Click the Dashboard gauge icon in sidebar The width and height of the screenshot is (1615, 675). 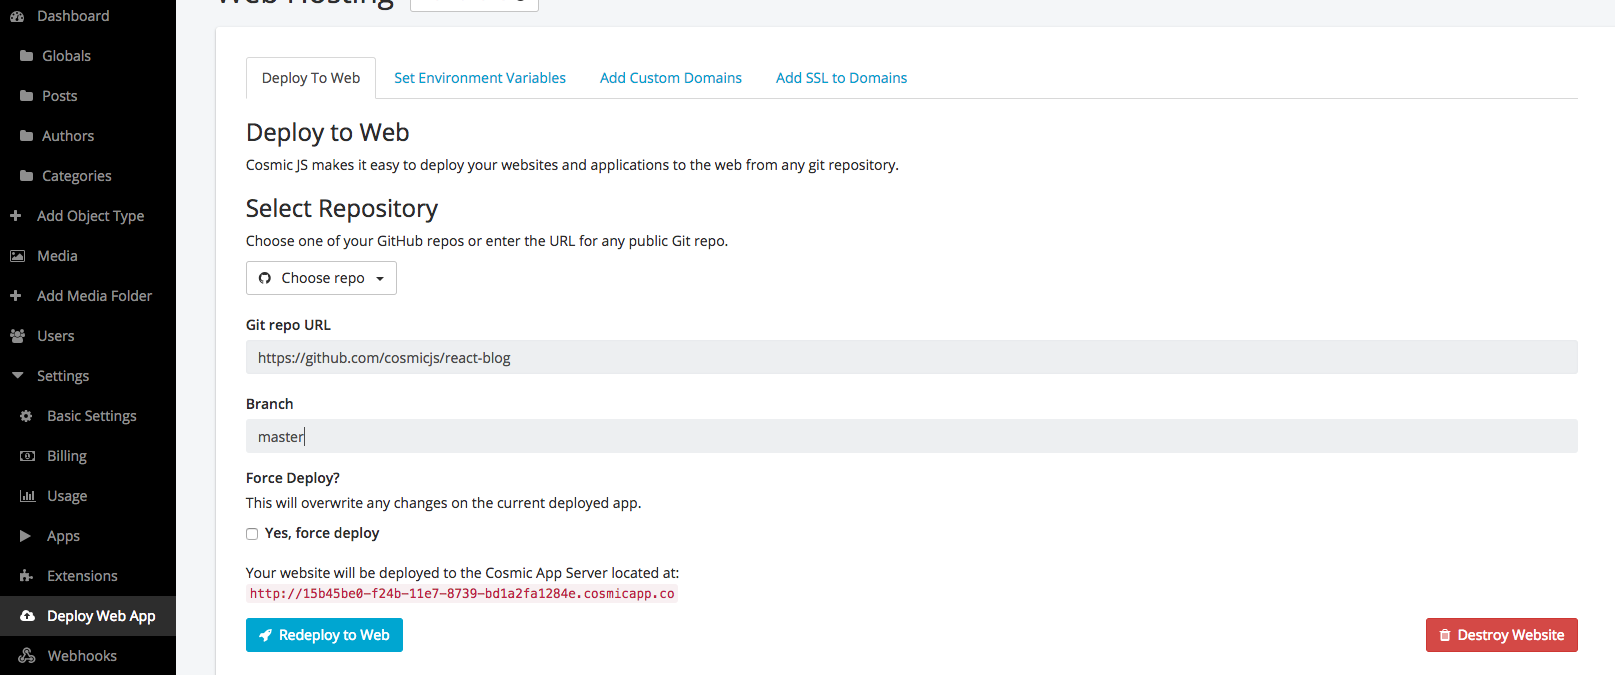point(17,16)
